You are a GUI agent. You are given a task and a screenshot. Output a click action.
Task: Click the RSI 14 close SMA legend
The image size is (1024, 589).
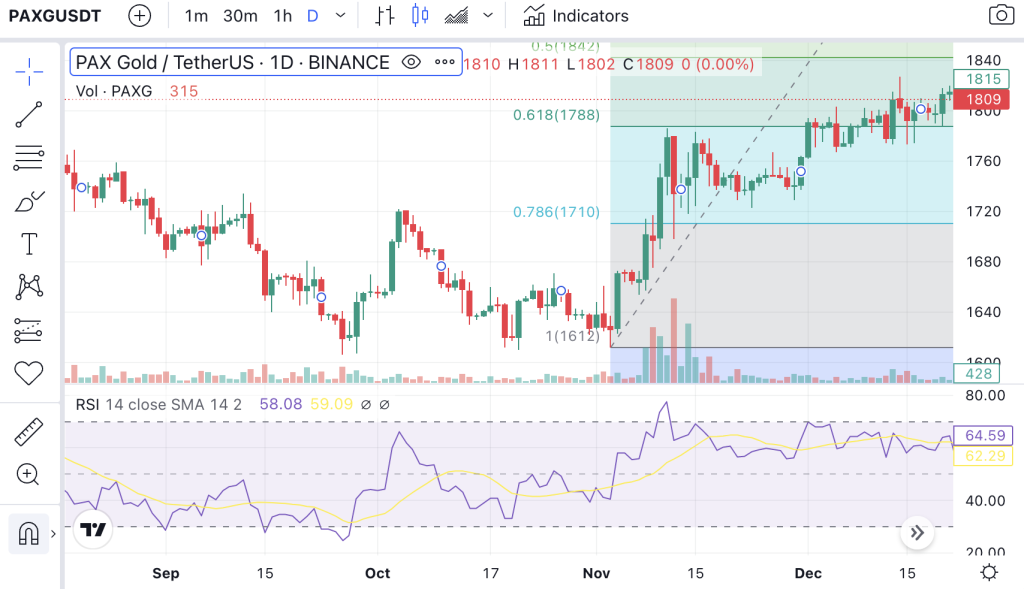click(159, 405)
